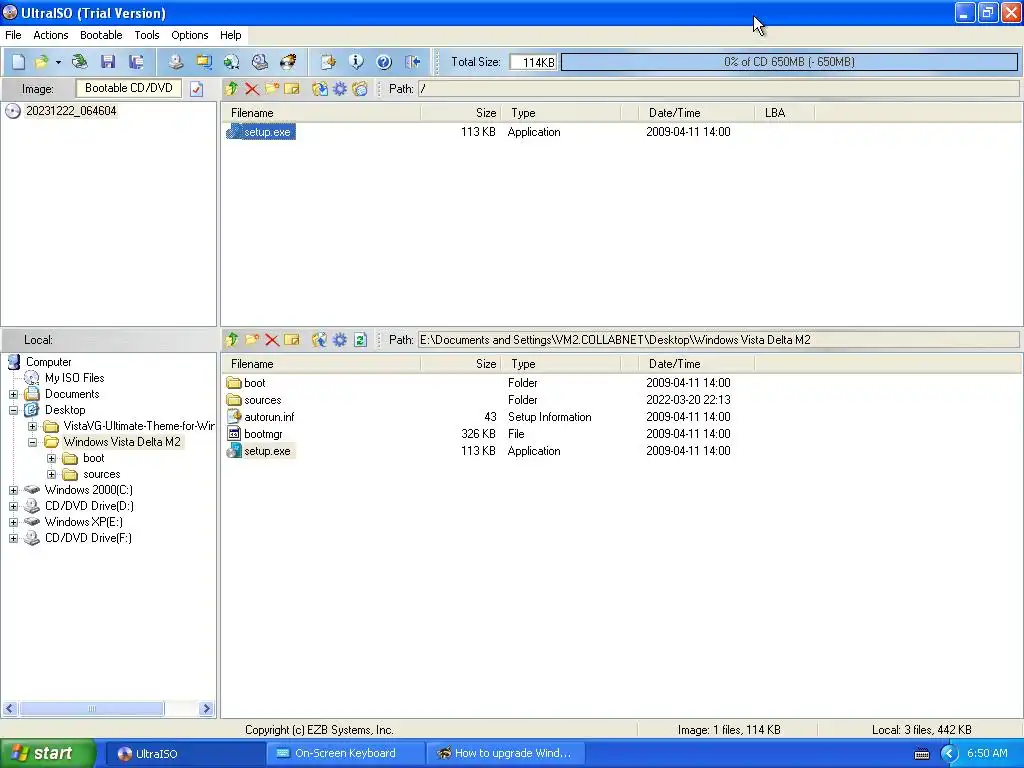The image size is (1024, 768).
Task: Click the New Folder icon in Local pane toolbar
Action: [x=251, y=340]
